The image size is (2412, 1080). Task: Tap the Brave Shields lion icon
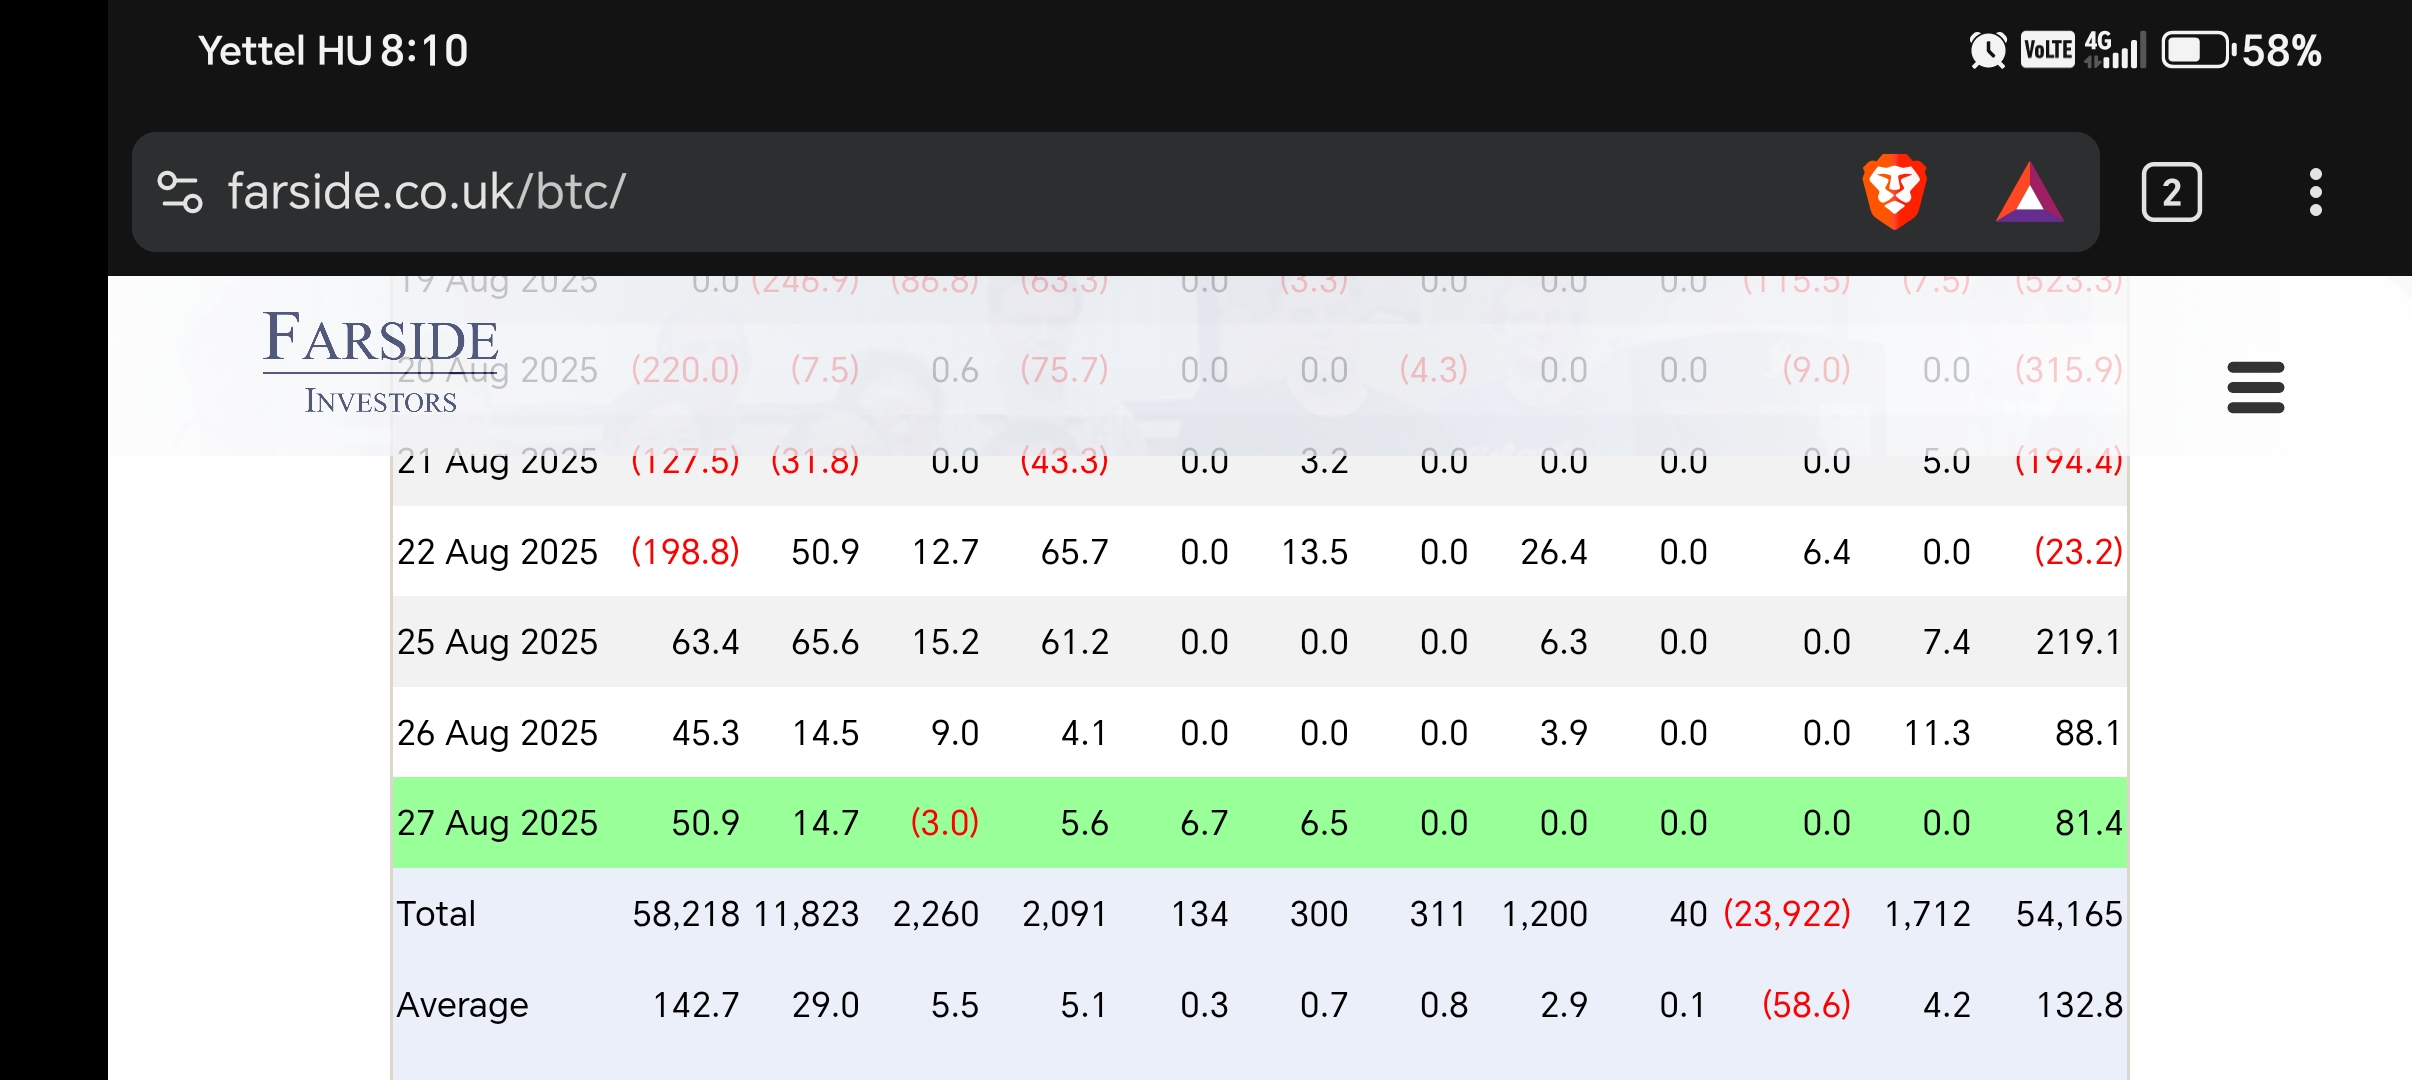1894,191
